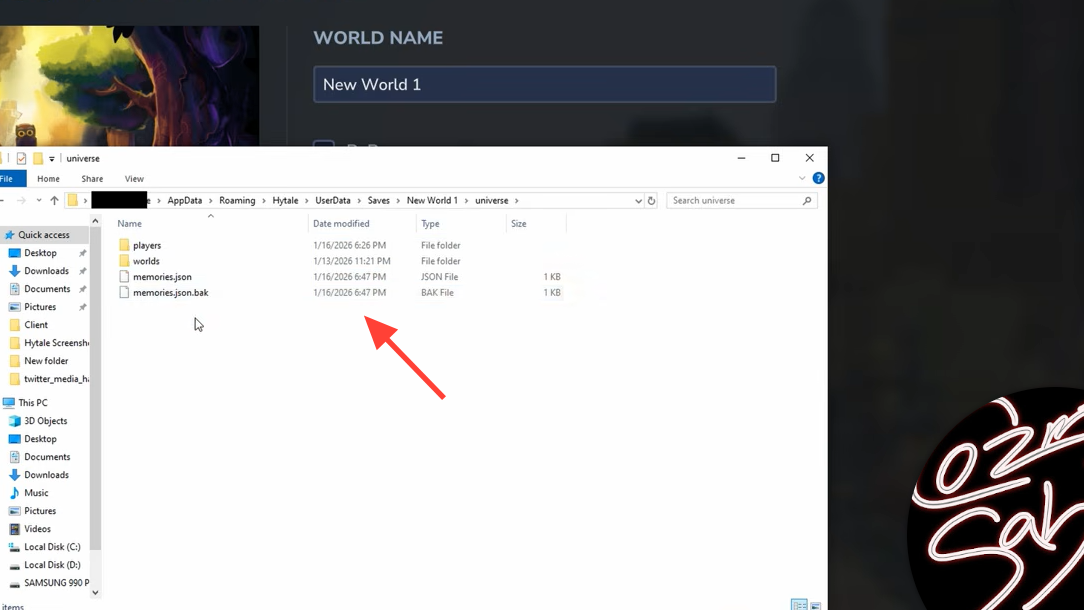Expand chevron after universe in breadcrumb

pos(516,201)
